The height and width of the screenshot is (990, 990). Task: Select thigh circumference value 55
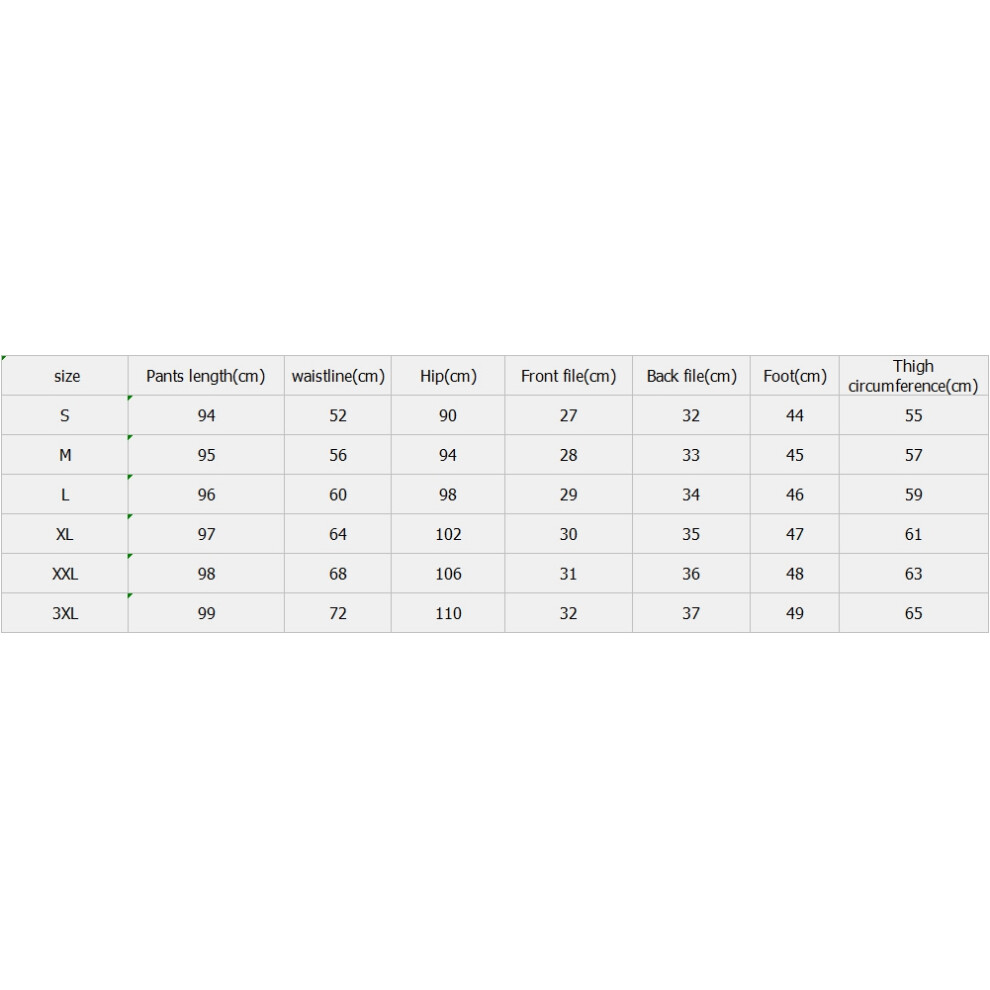pos(914,415)
